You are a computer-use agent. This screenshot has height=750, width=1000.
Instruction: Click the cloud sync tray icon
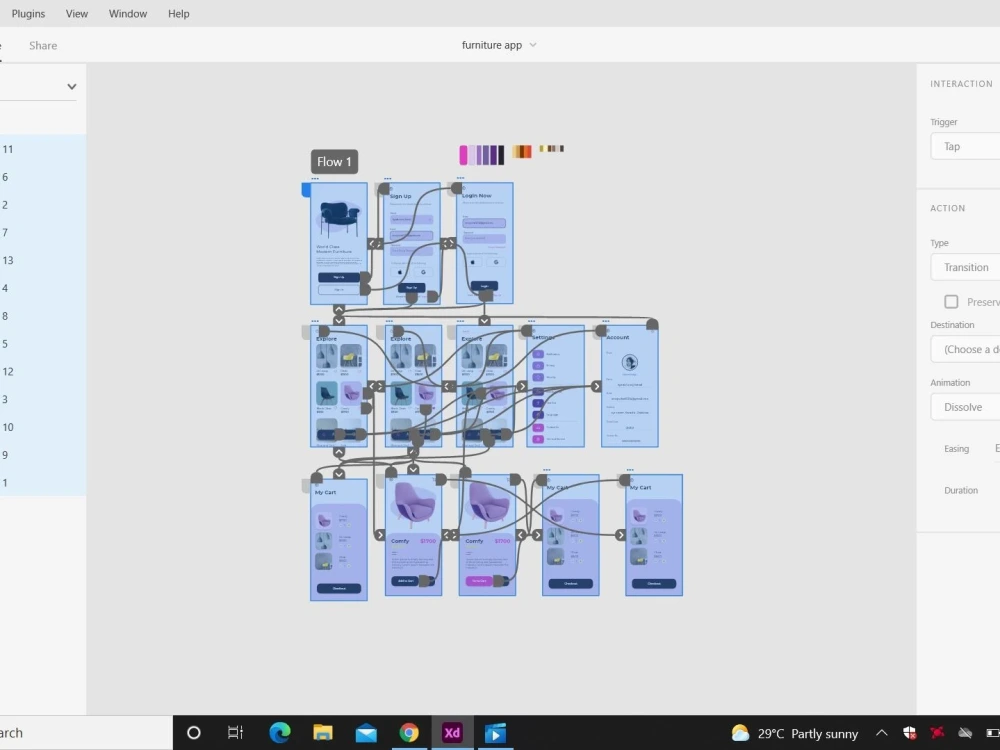965,733
